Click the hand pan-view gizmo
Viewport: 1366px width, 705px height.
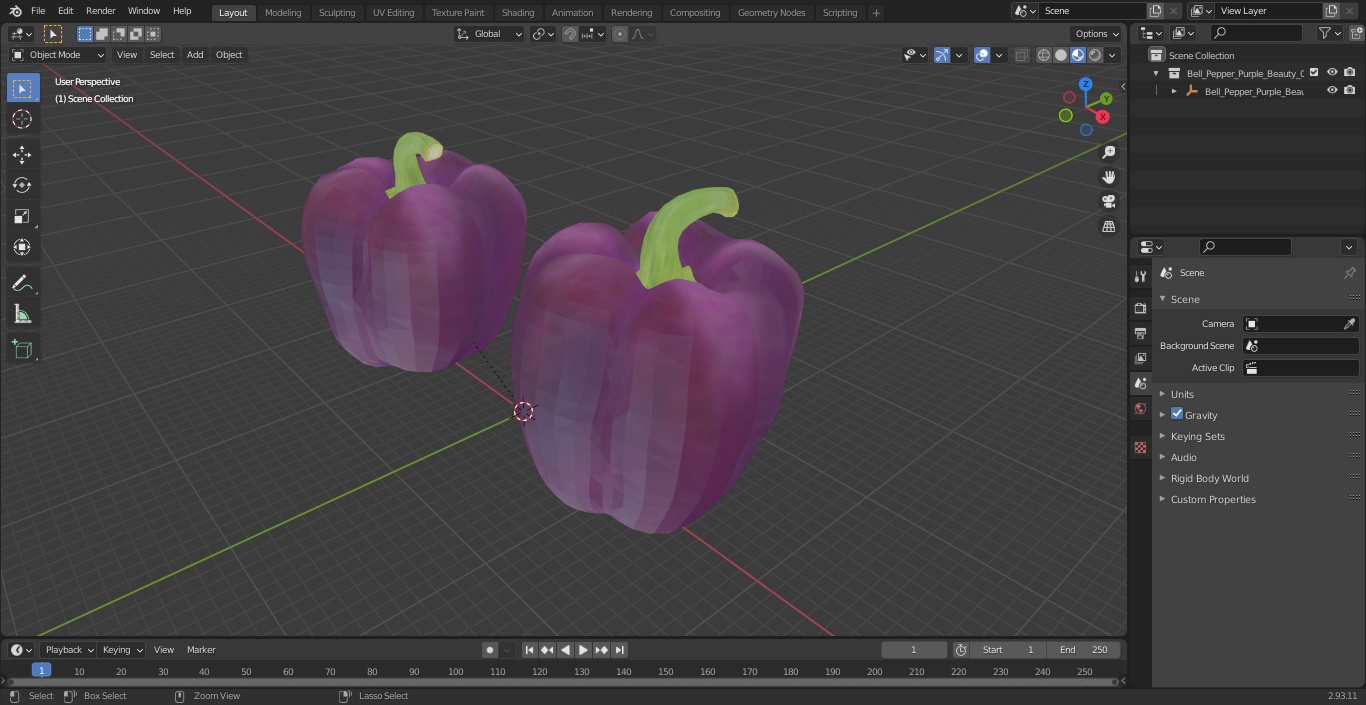click(1108, 177)
